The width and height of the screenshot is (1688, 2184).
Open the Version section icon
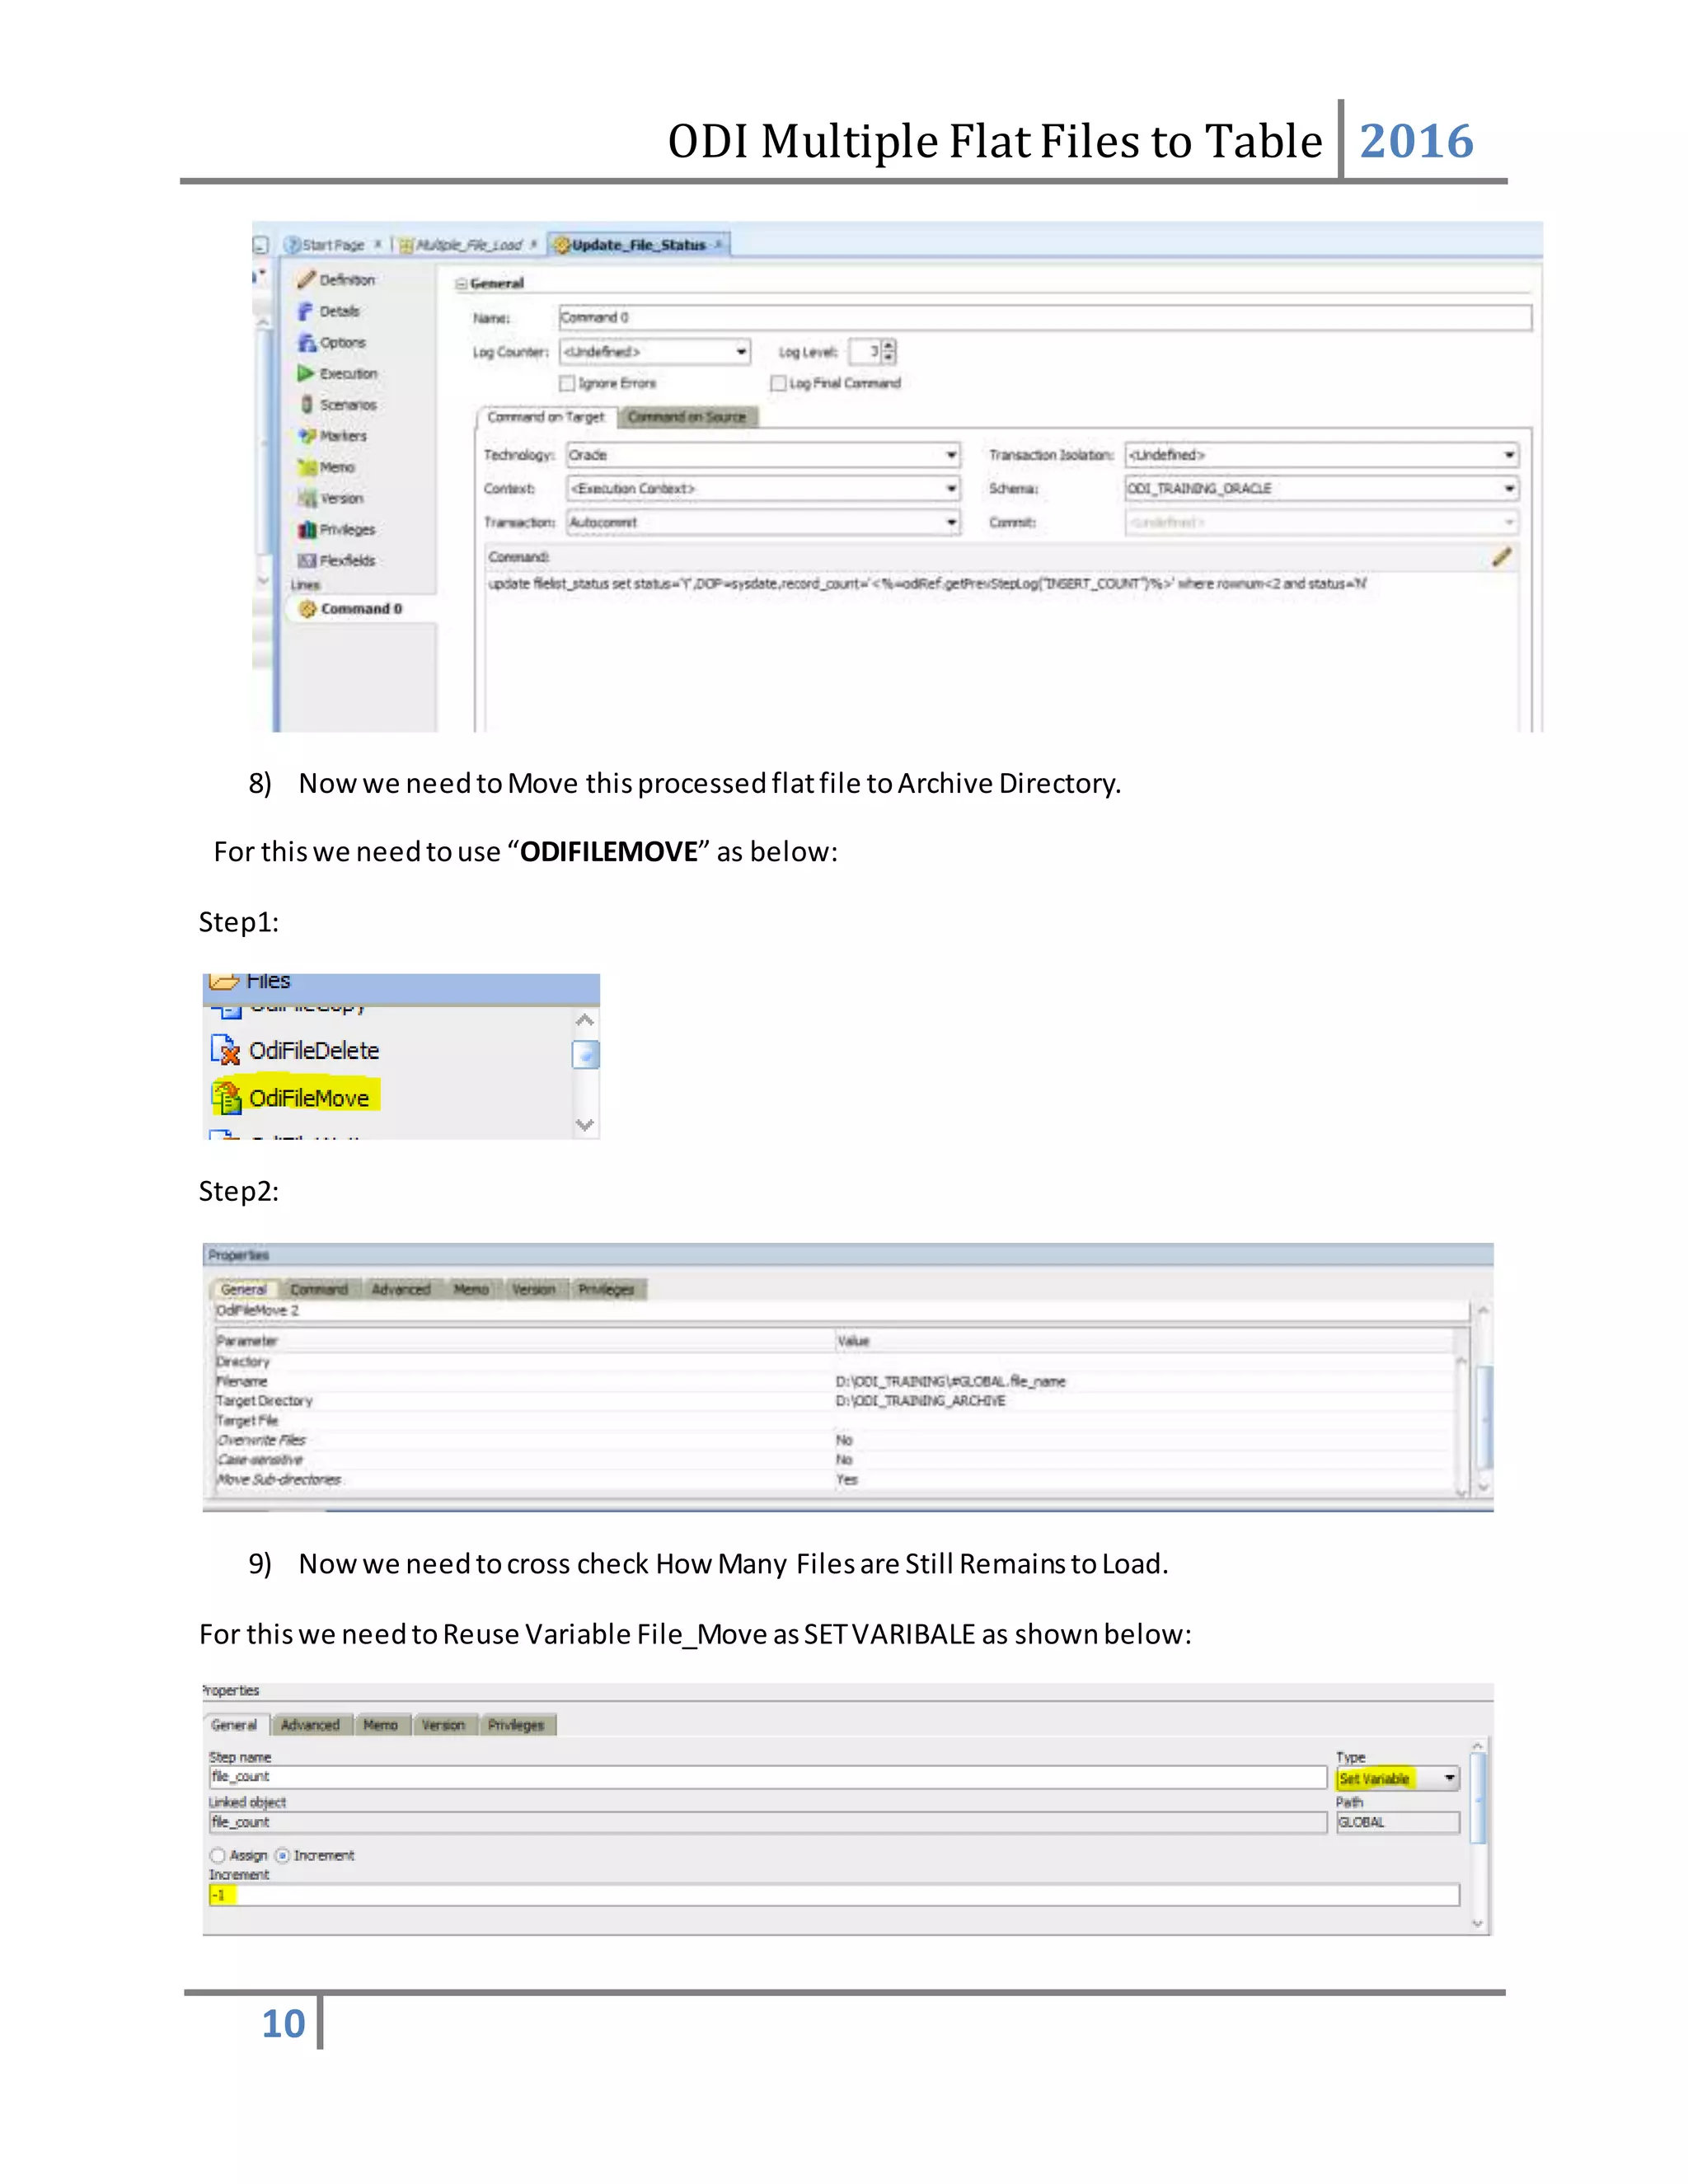(307, 498)
